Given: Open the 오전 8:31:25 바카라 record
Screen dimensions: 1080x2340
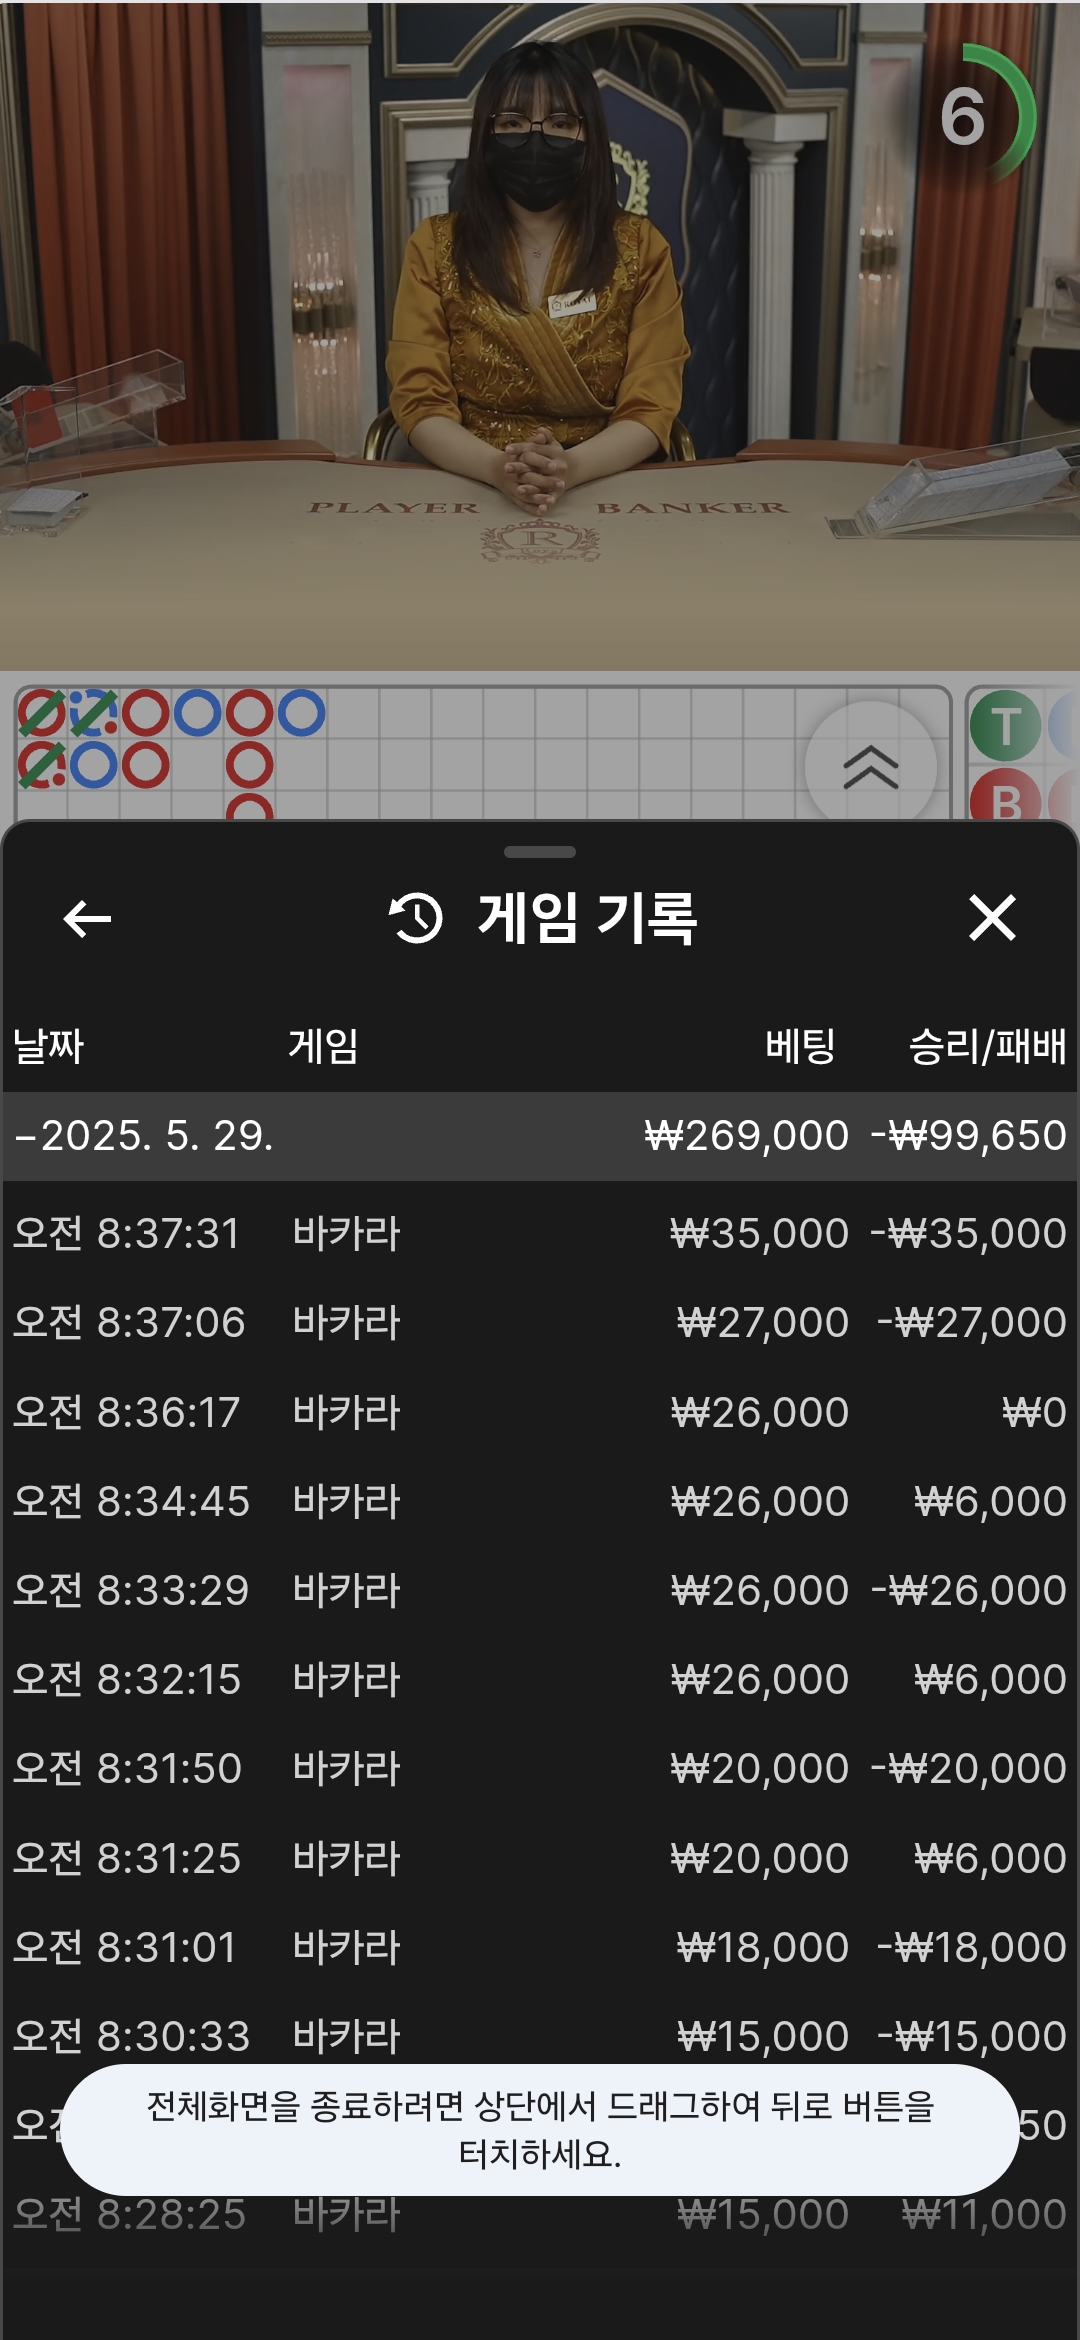Looking at the screenshot, I should pyautogui.click(x=540, y=1858).
